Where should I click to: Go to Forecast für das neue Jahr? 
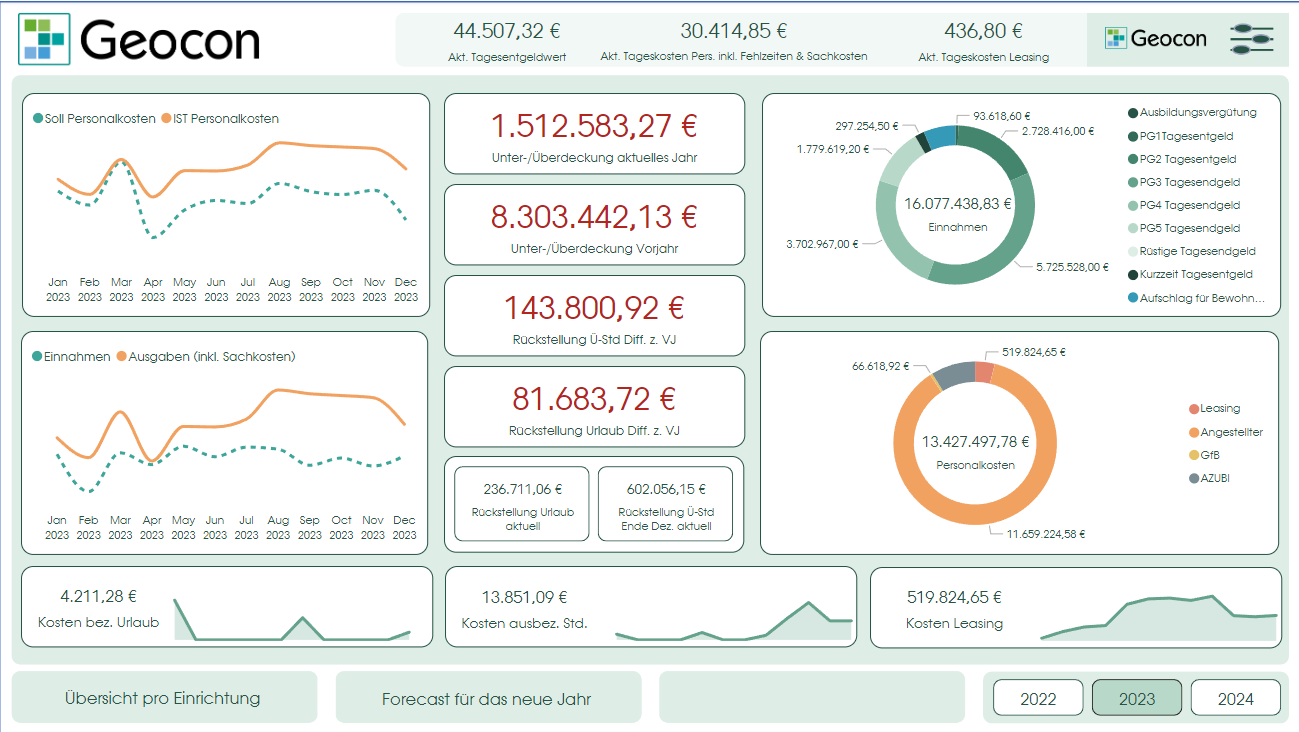click(x=487, y=698)
